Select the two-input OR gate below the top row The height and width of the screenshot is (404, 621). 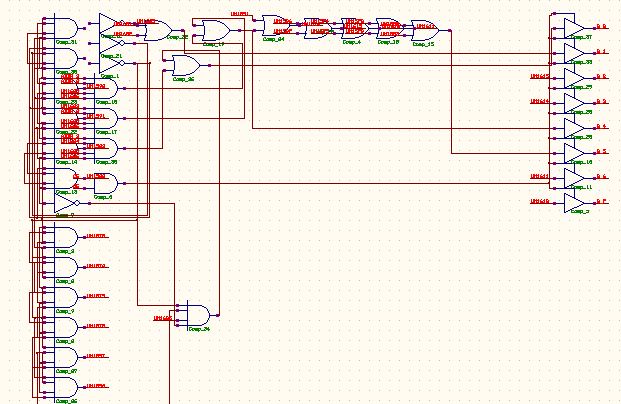186,65
